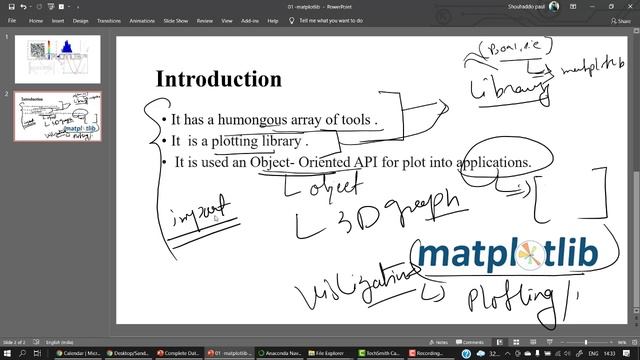Open the Transitions ribbon tab
Screen dimensions: 640x360
(109, 21)
